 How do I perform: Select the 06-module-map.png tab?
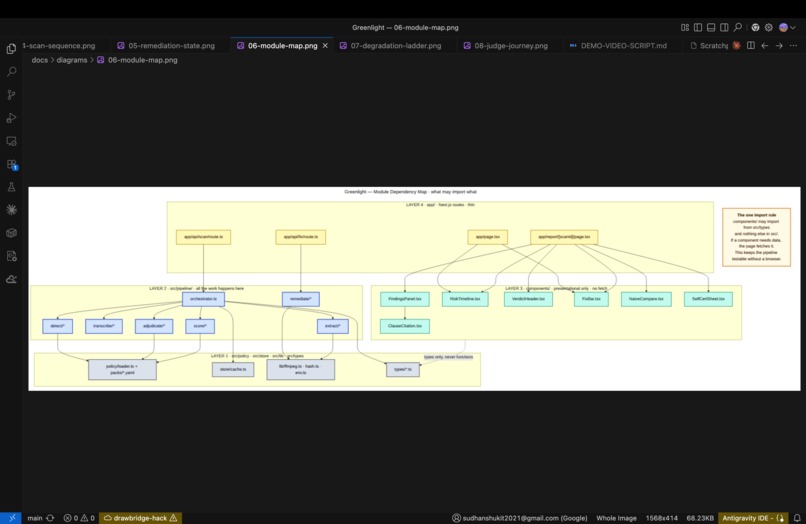tap(282, 46)
